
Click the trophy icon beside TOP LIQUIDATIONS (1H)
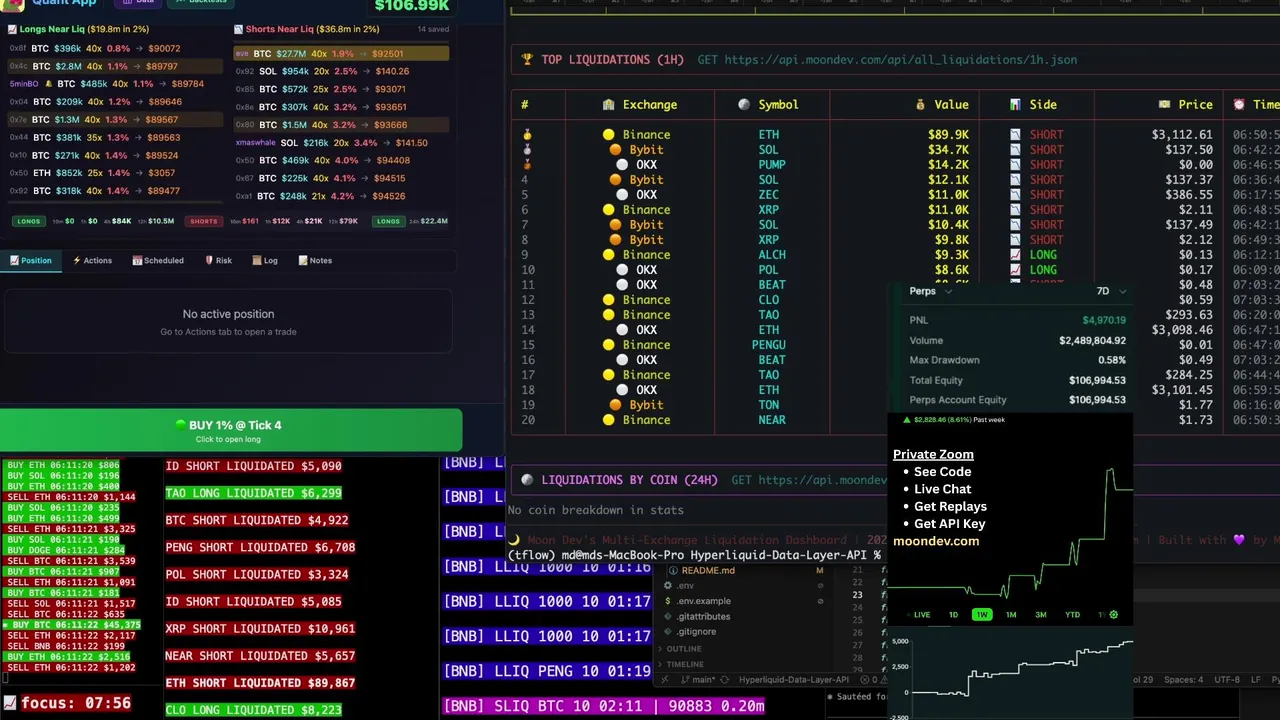pos(527,60)
